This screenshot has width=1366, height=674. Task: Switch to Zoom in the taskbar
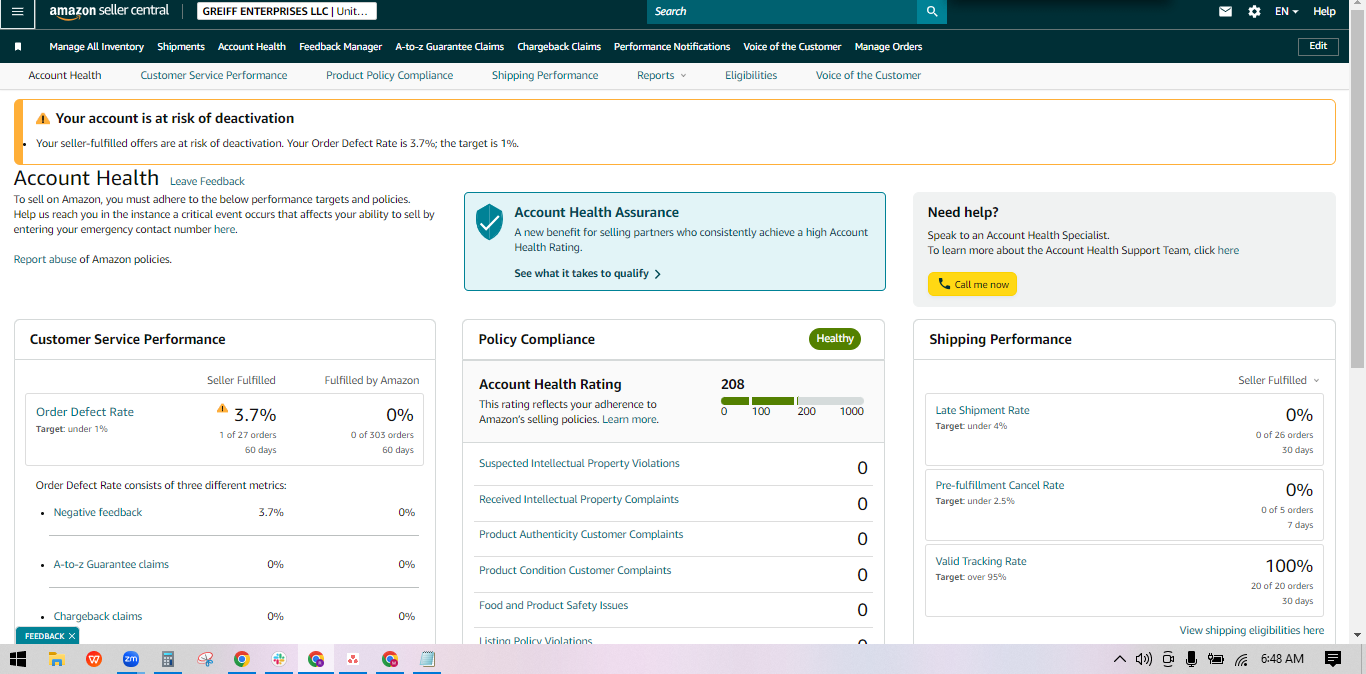[x=130, y=659]
